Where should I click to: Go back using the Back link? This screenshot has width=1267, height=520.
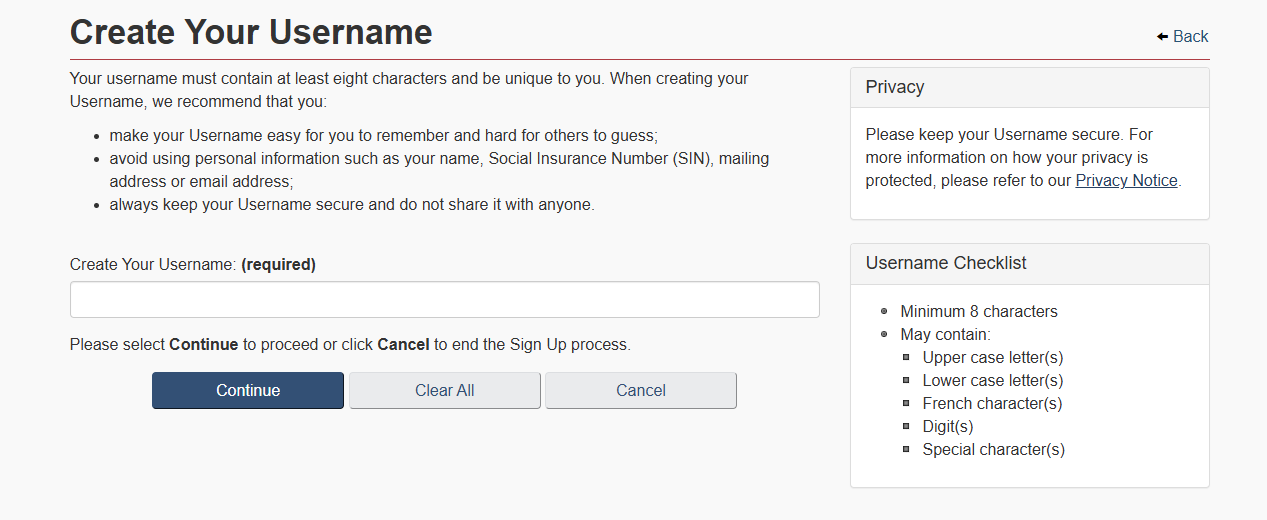[1190, 37]
